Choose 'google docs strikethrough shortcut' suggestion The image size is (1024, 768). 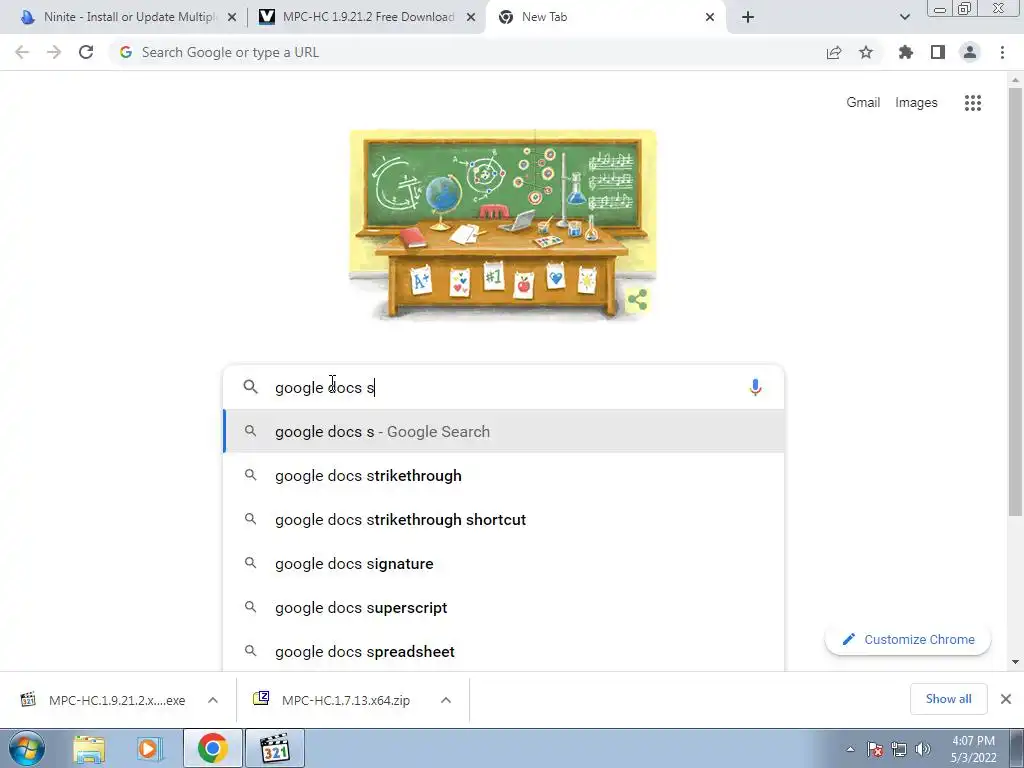tap(504, 519)
